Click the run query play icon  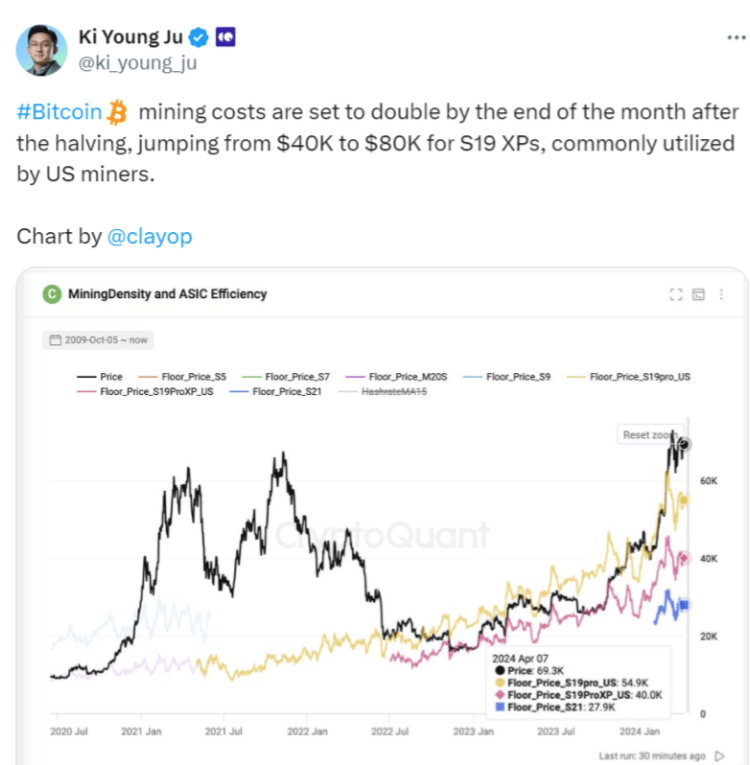pos(719,756)
